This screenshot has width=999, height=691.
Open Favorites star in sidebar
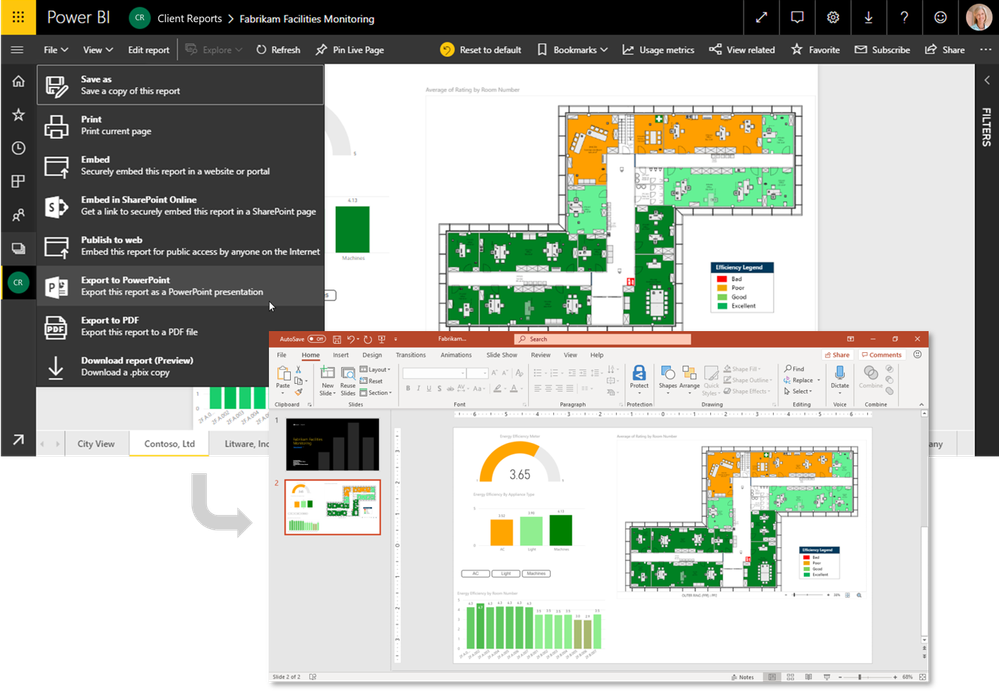pos(18,115)
